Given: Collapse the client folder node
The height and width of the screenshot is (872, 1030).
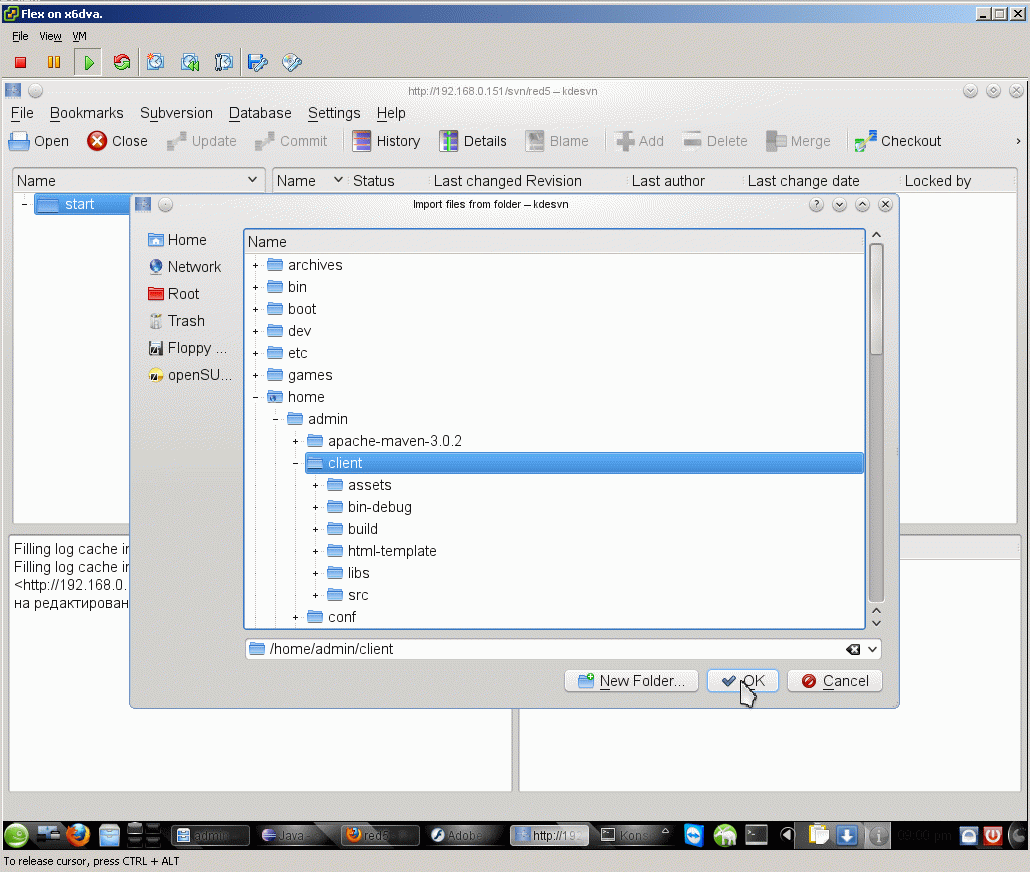Looking at the screenshot, I should click(296, 463).
